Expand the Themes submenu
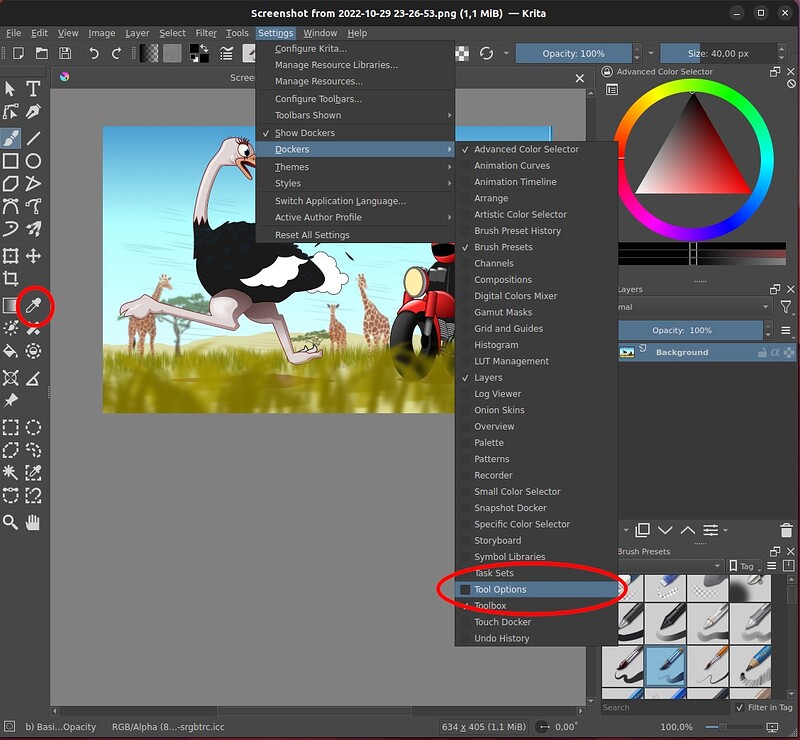Screen dimensions: 800x740 (x=355, y=167)
